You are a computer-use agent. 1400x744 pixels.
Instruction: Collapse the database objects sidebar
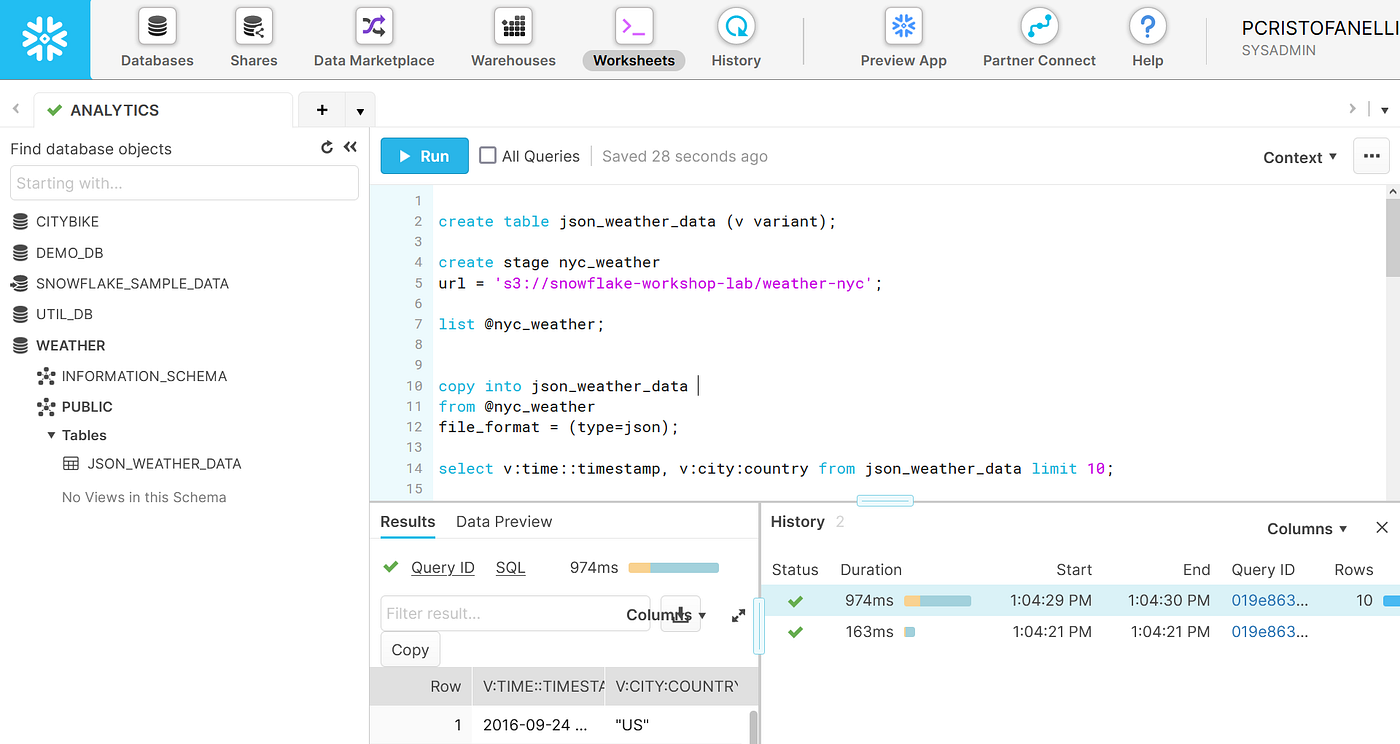pyautogui.click(x=350, y=147)
